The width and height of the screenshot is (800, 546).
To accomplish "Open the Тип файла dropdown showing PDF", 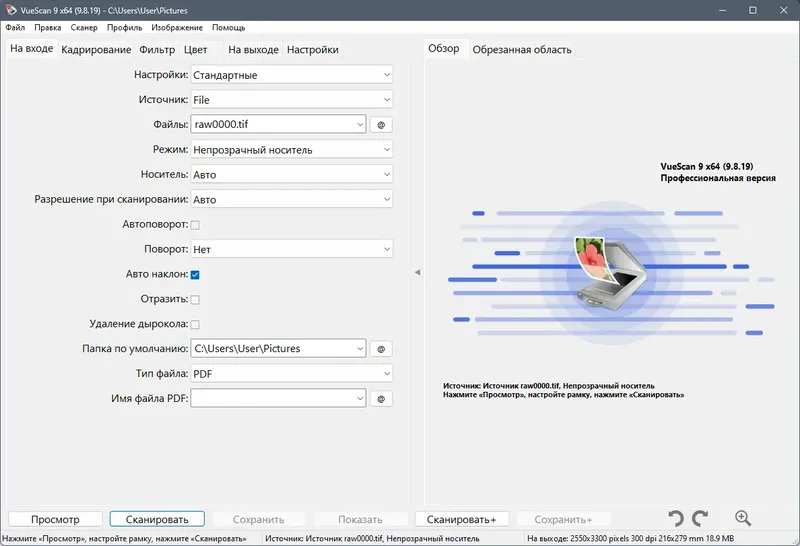I will (292, 374).
